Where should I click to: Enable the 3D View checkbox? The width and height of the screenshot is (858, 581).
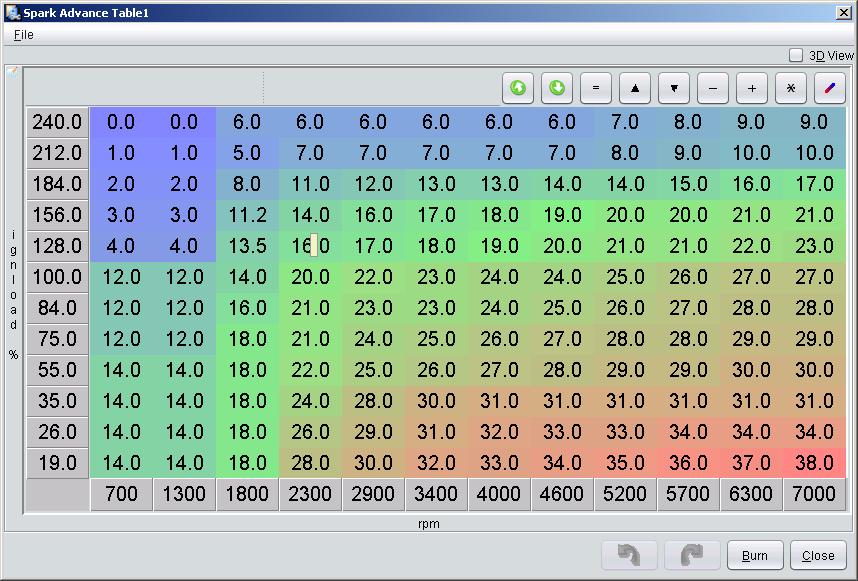click(796, 56)
